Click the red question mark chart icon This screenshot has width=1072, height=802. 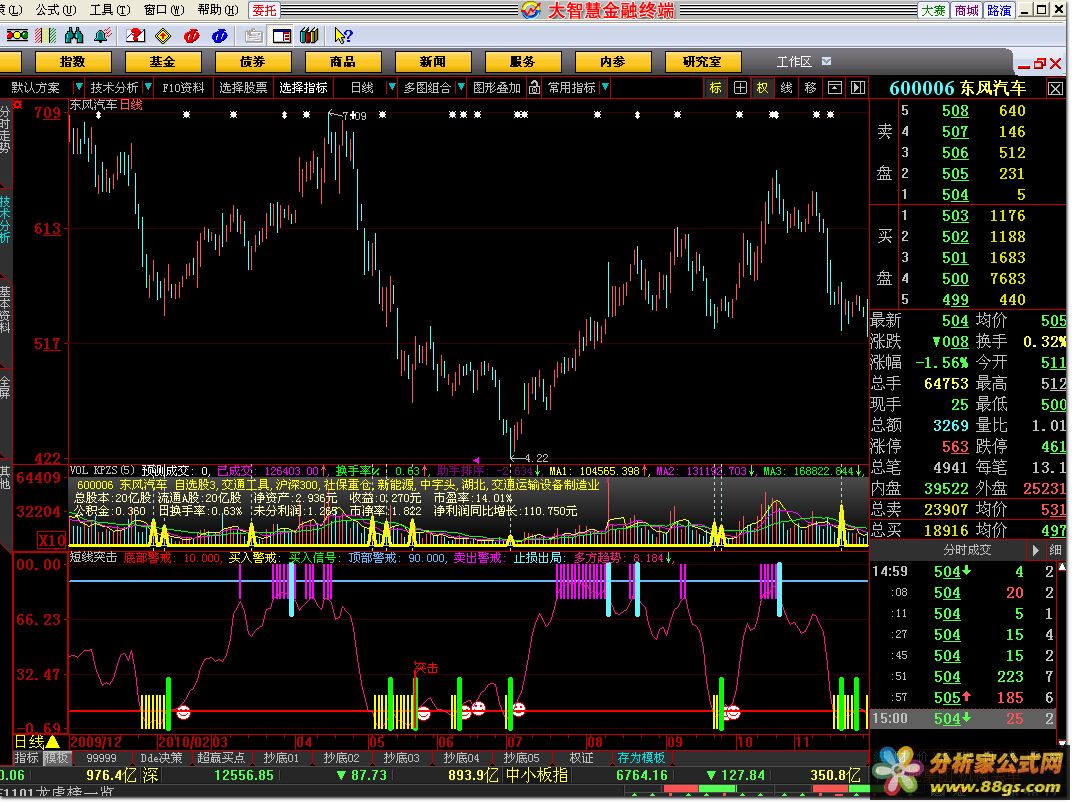135,35
